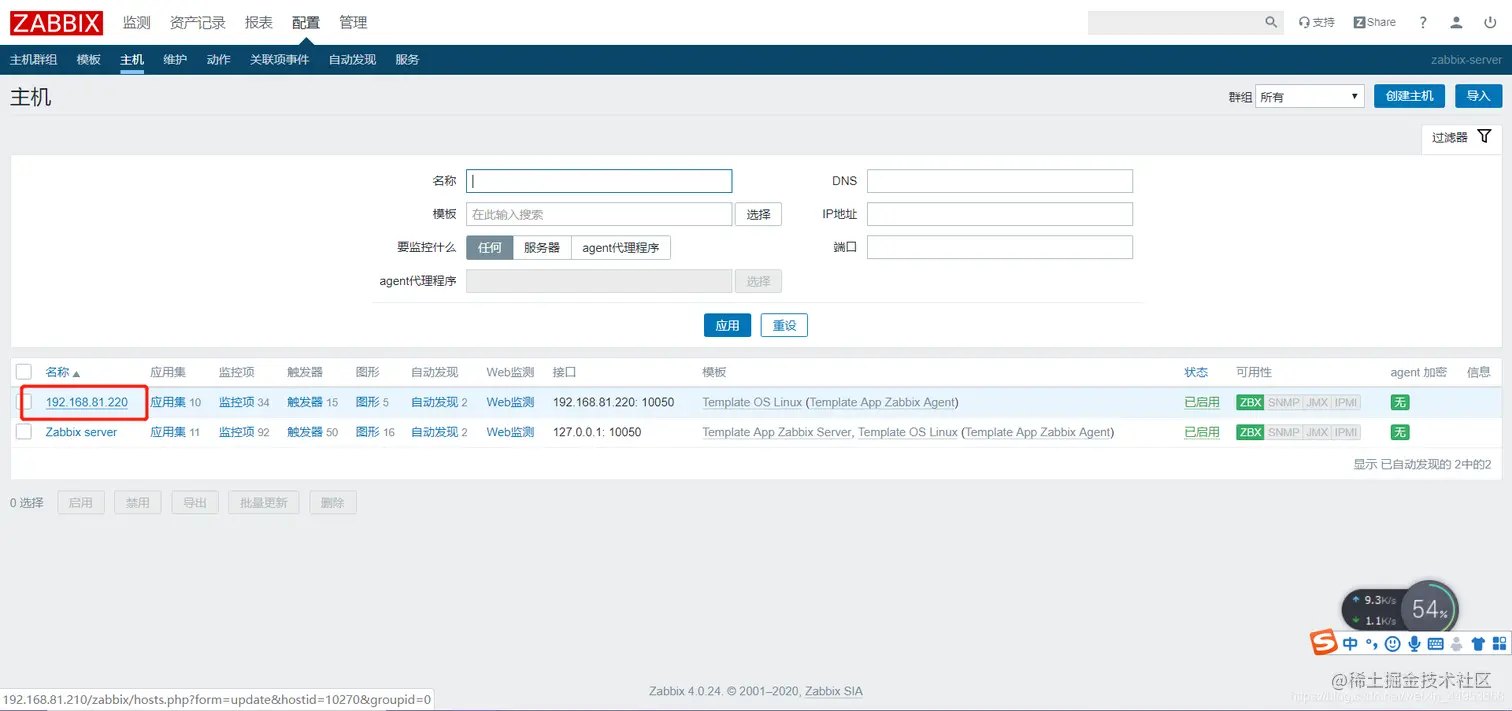Click the search magnifier icon
Image resolution: width=1512 pixels, height=711 pixels.
(x=1271, y=22)
